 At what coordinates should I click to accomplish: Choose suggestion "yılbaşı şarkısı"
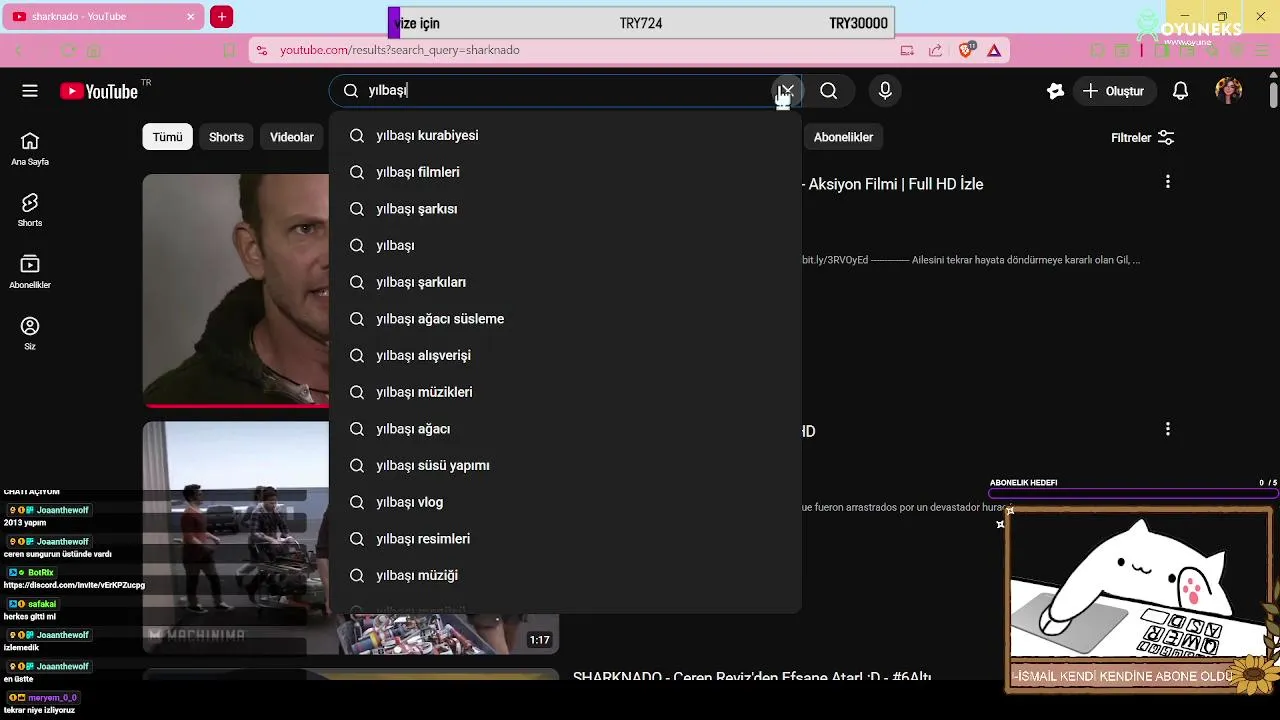tap(565, 209)
